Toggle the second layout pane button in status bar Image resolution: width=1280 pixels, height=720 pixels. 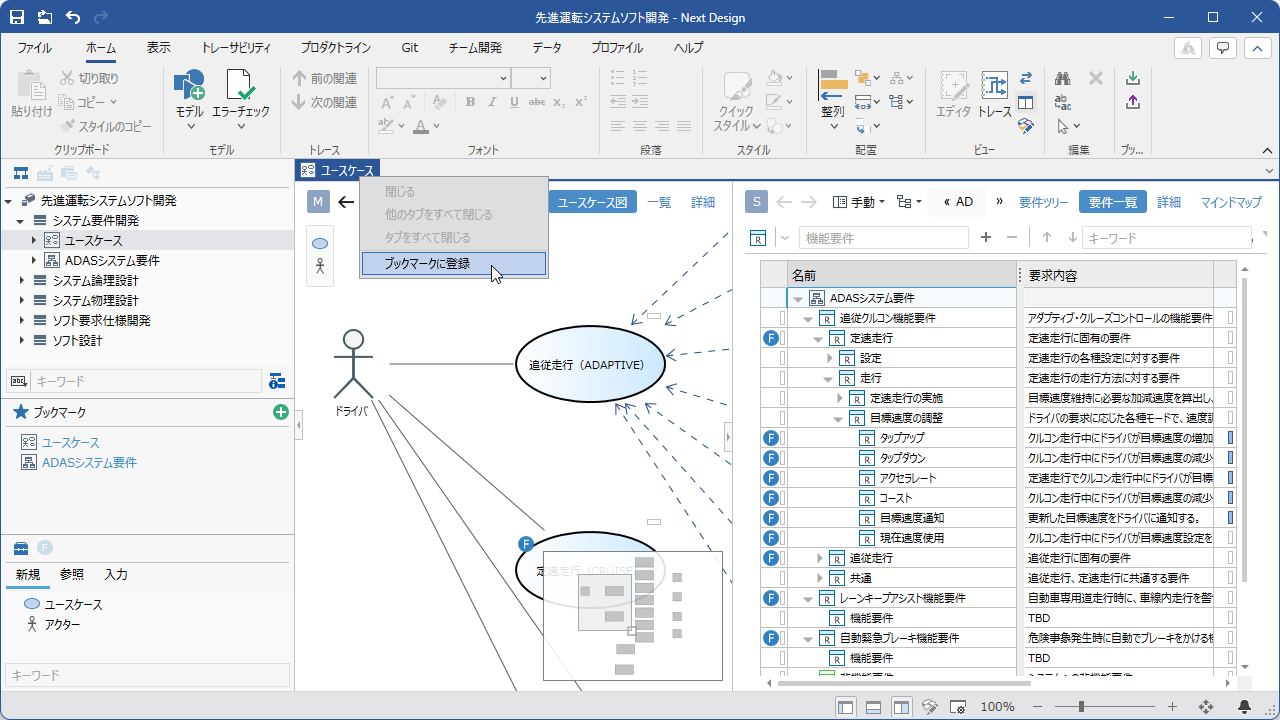click(873, 707)
